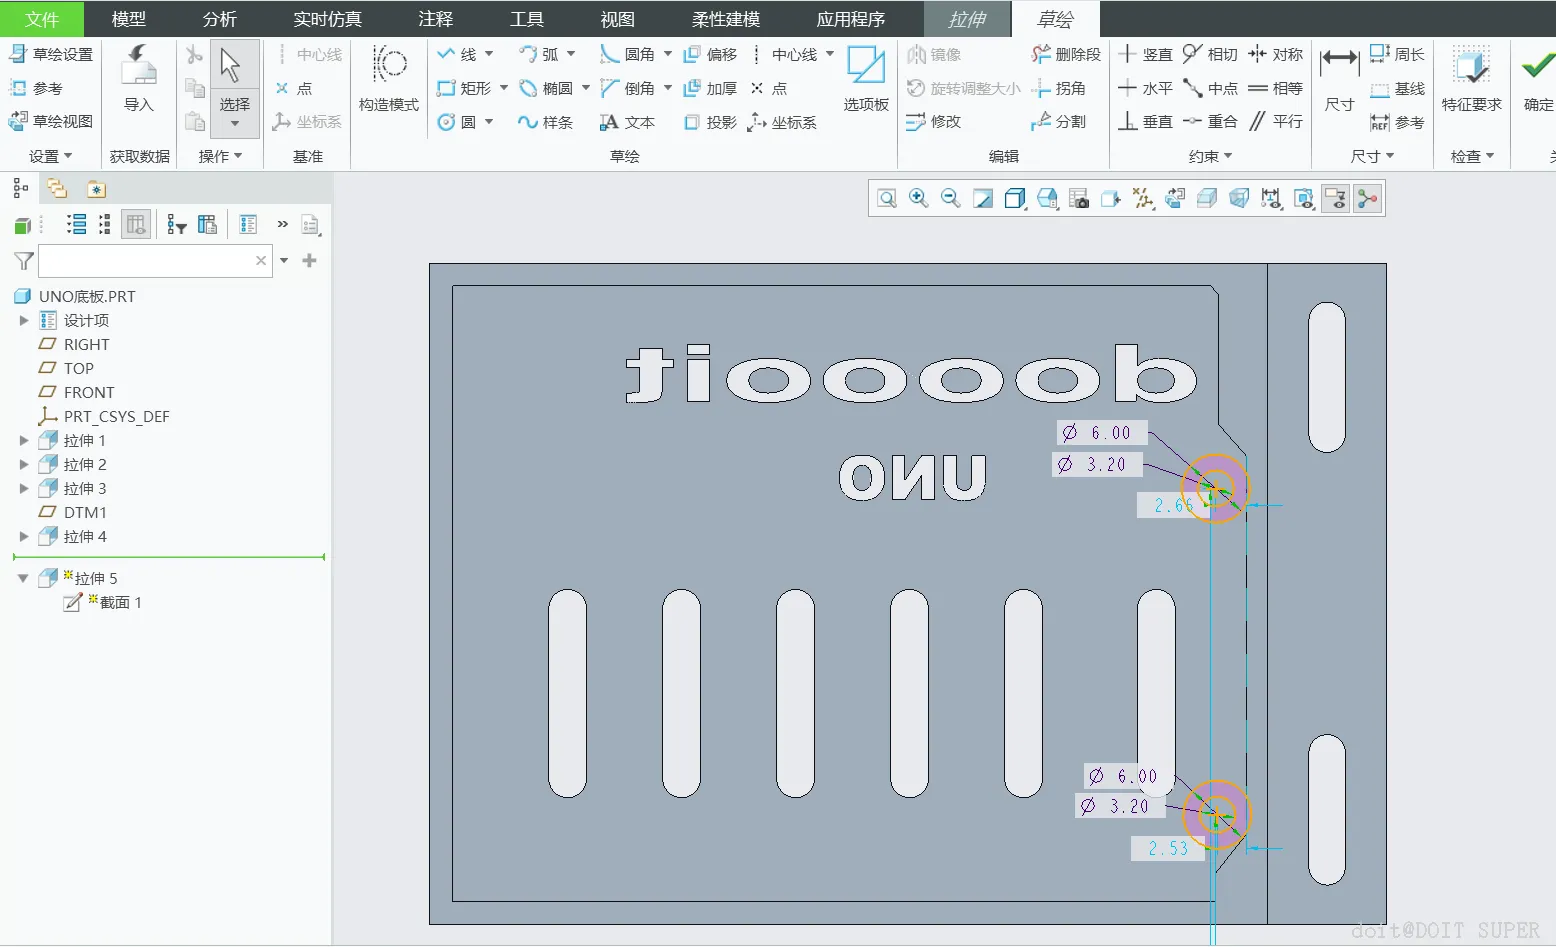Open the 圆 circle dropdown arrow
This screenshot has width=1556, height=947.
tap(489, 122)
